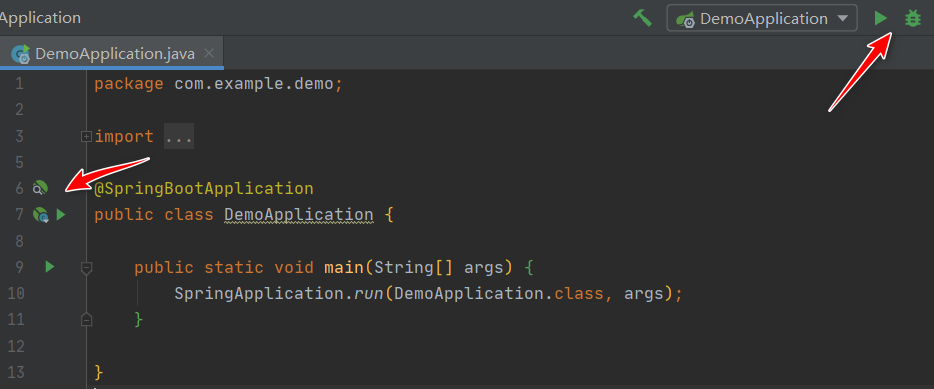Image resolution: width=934 pixels, height=389 pixels.
Task: Open the DemoApplication run configuration dropdown
Action: (762, 18)
